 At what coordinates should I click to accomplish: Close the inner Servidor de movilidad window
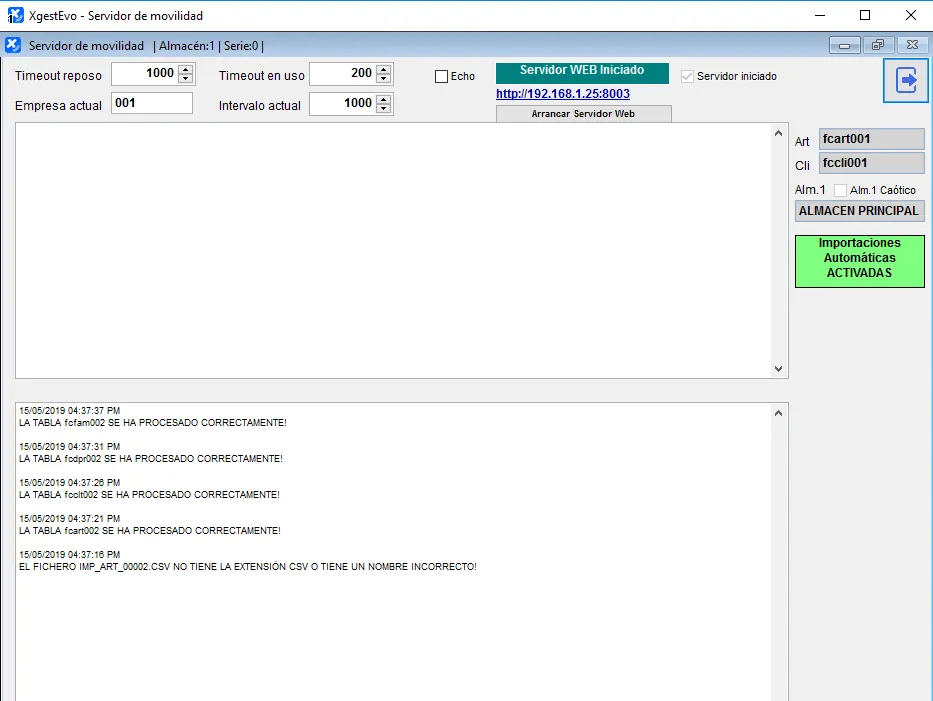910,45
